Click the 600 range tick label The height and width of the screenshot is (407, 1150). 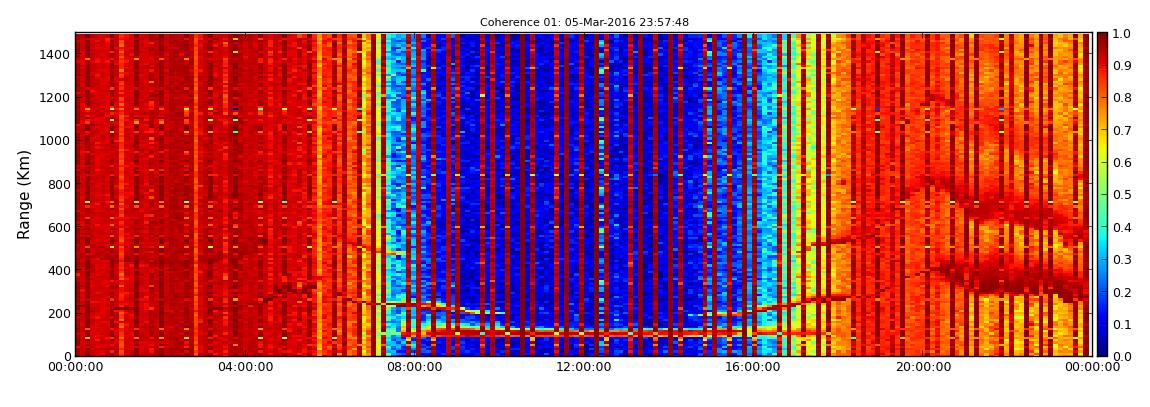pos(59,227)
